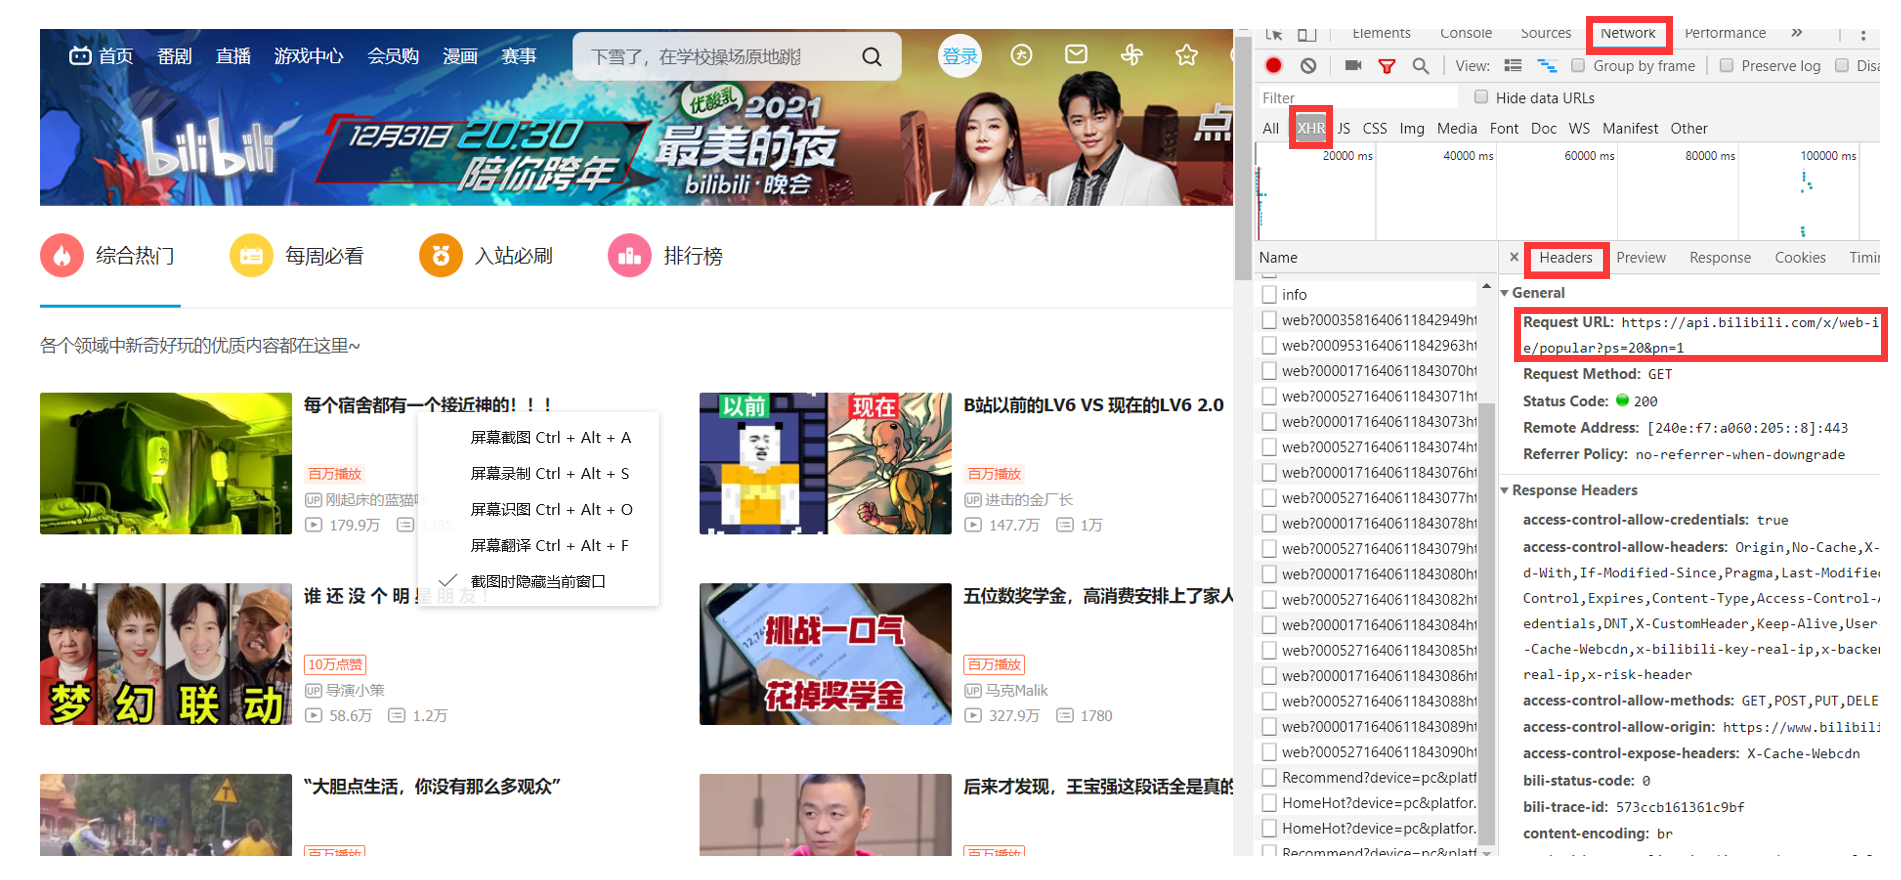Open the DevTools three-dot customize menu
Viewport: 1901px width, 880px height.
1863,35
